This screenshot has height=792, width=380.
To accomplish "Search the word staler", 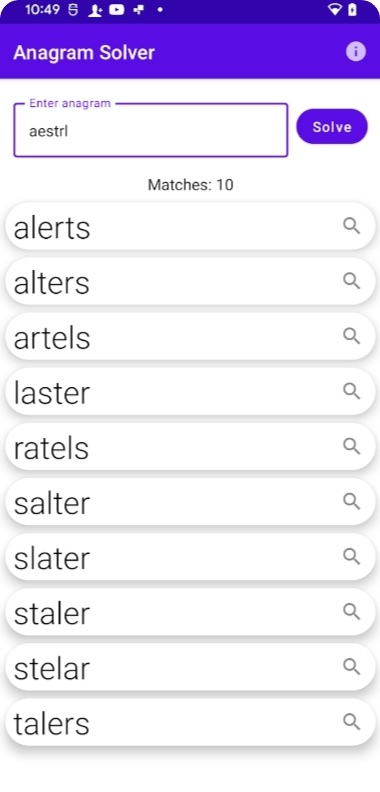I will [x=352, y=611].
